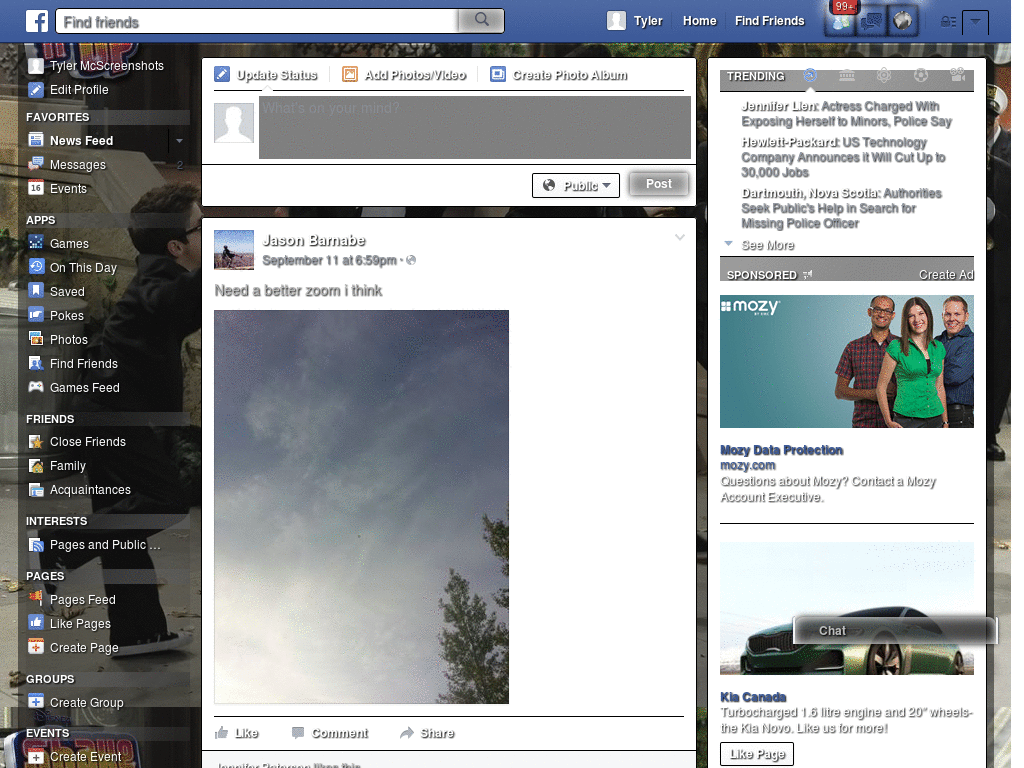
Task: Click the Facebook logo icon
Action: tap(37, 22)
